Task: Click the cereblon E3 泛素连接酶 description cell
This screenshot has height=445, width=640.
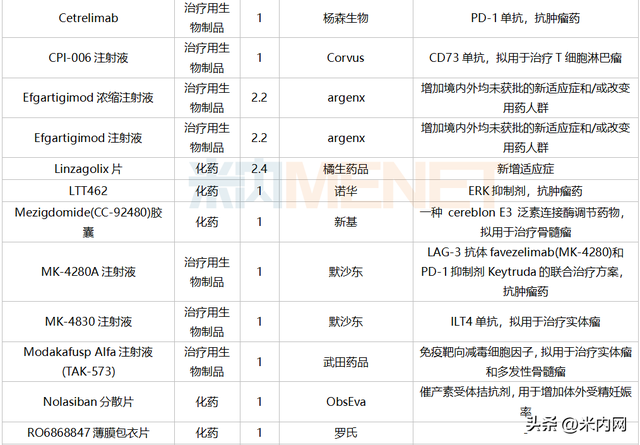Action: pyautogui.click(x=525, y=222)
